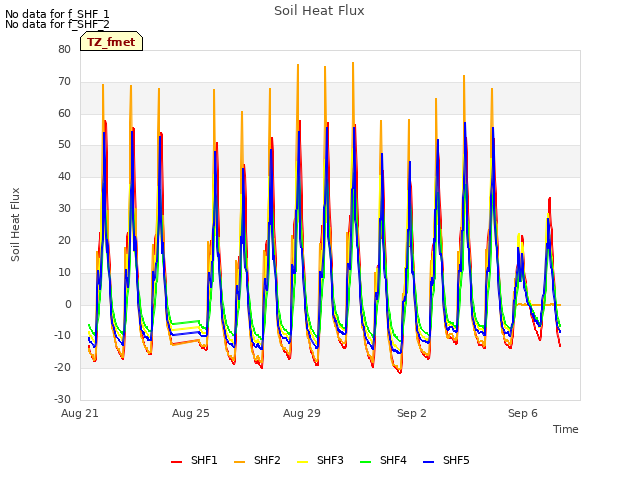Click the blue SHF5 legend color swatch
The height and width of the screenshot is (480, 640).
(429, 462)
